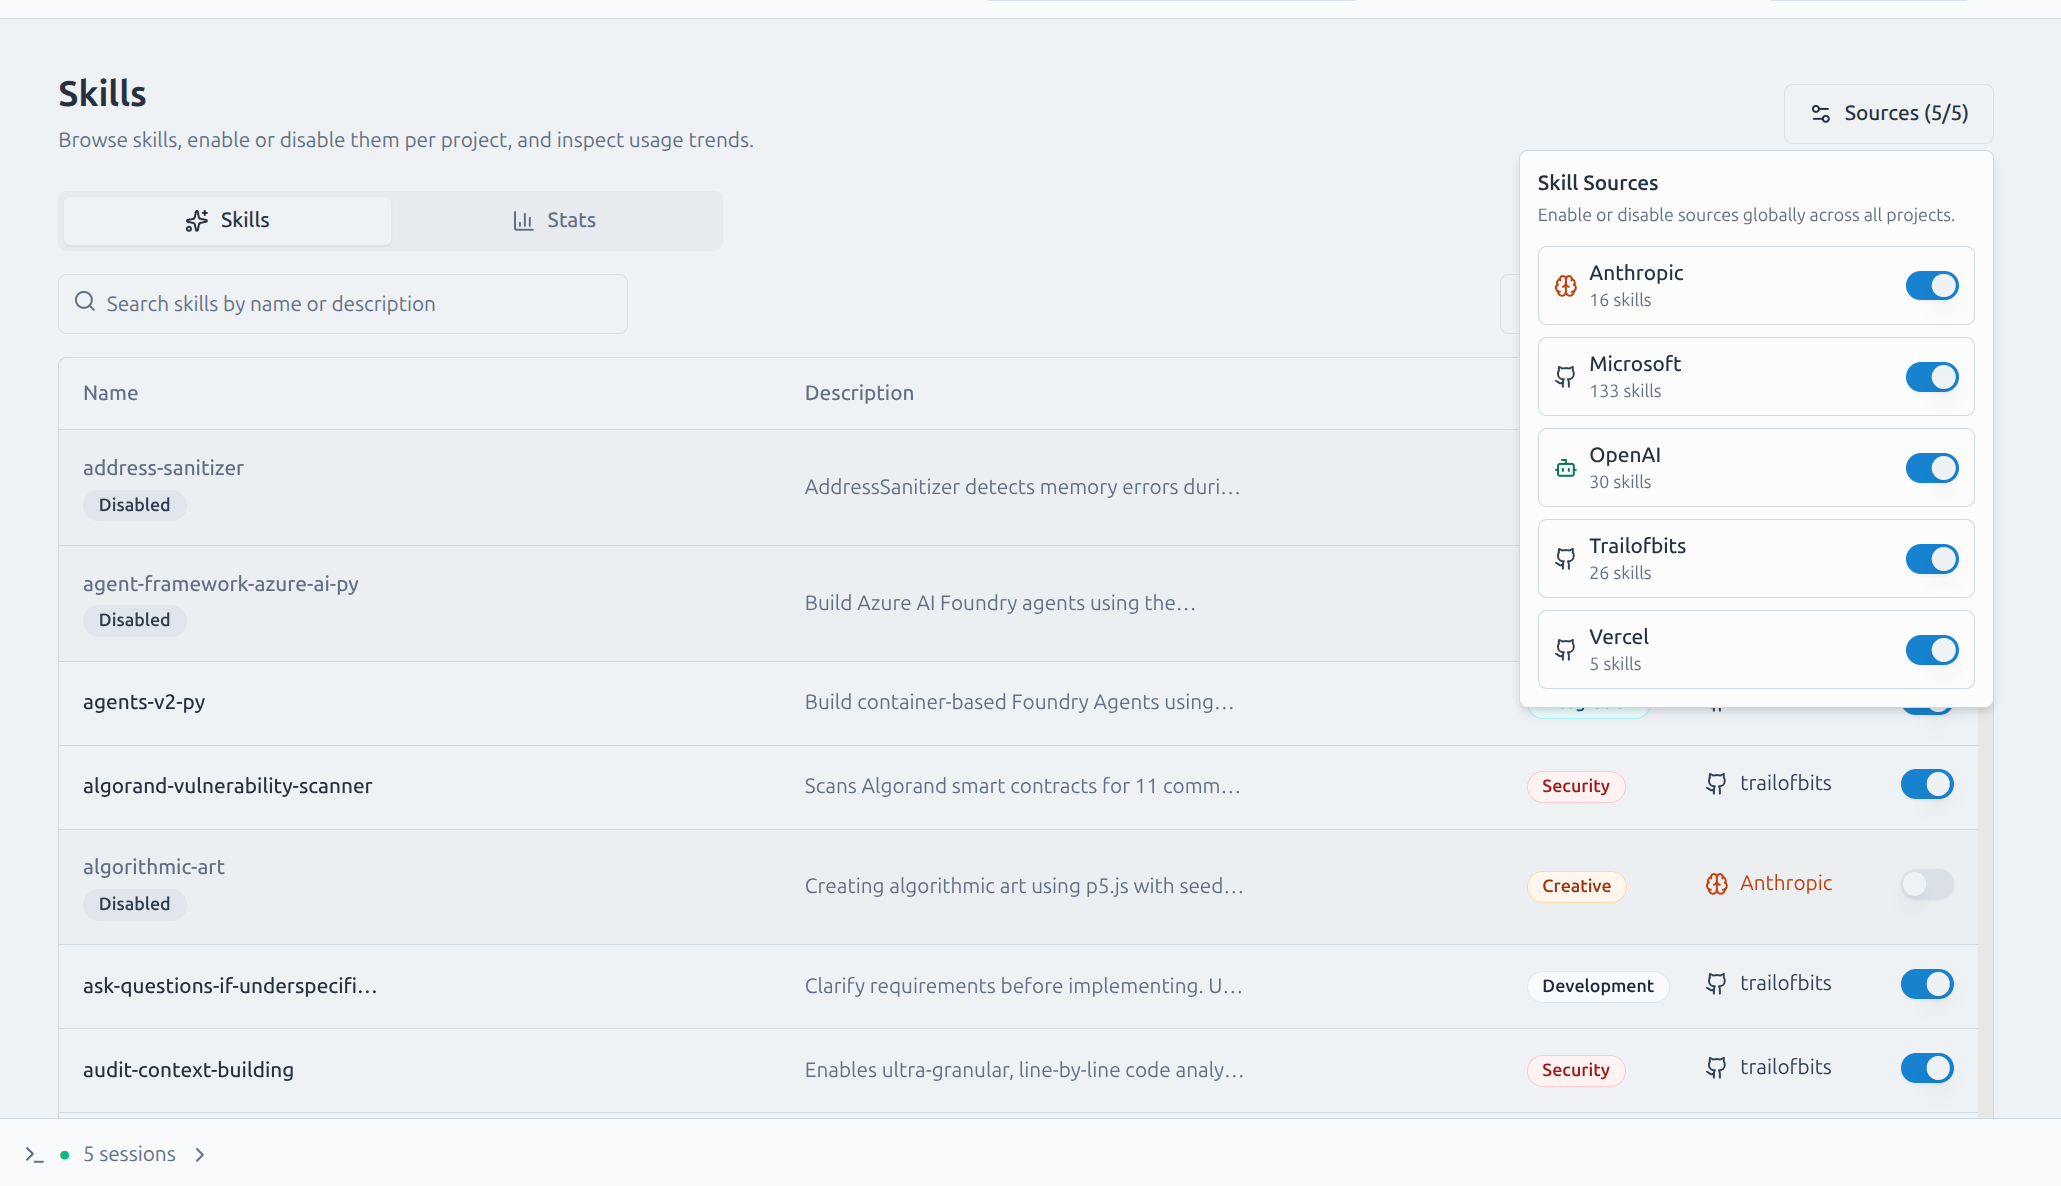Switch off the Trailofbits source toggle
Viewport: 2061px width, 1186px height.
pos(1932,559)
